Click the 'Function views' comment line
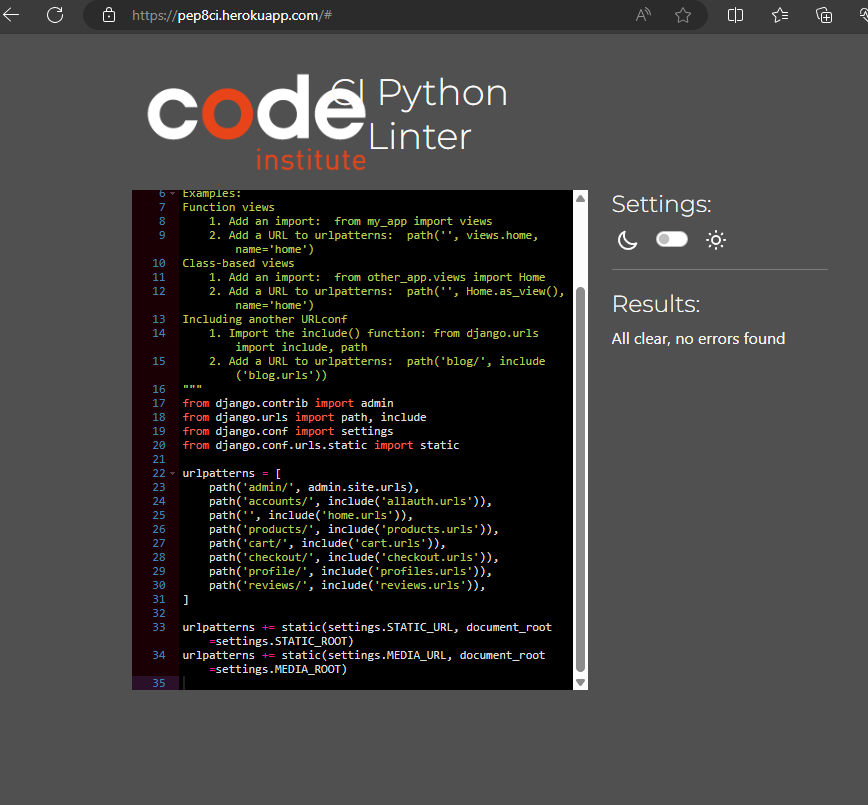868x805 pixels. (x=229, y=207)
